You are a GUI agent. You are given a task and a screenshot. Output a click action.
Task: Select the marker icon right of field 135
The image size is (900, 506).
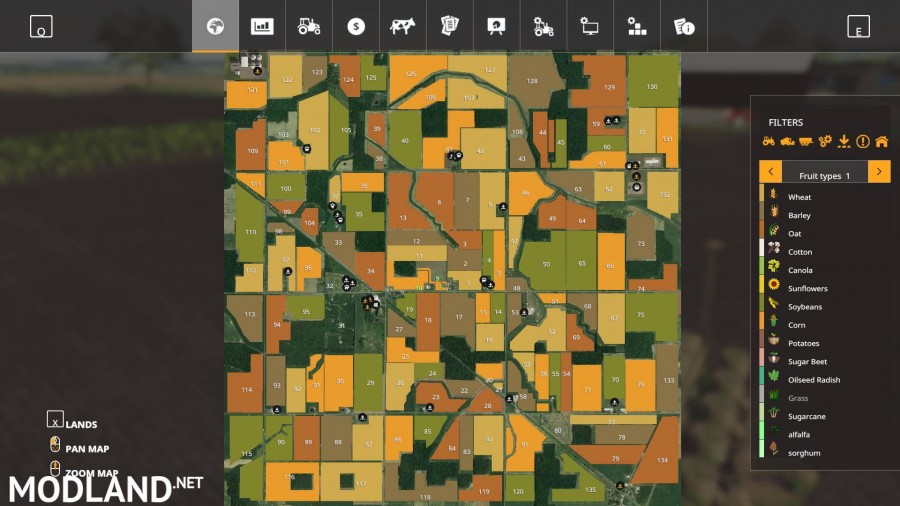(x=620, y=485)
